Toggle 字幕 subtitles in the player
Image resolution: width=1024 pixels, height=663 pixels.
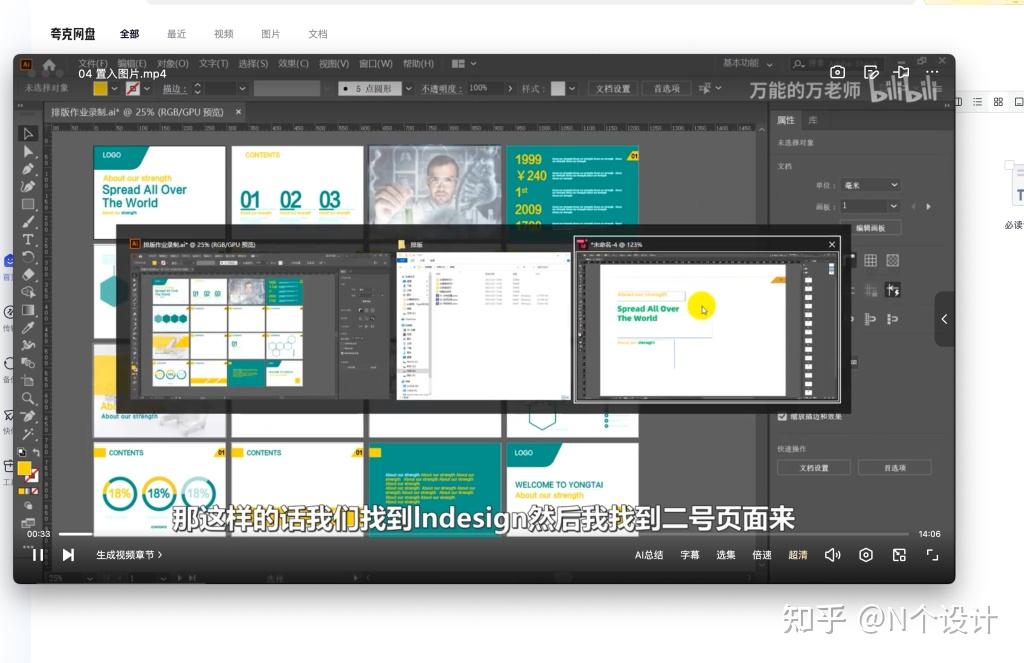689,555
